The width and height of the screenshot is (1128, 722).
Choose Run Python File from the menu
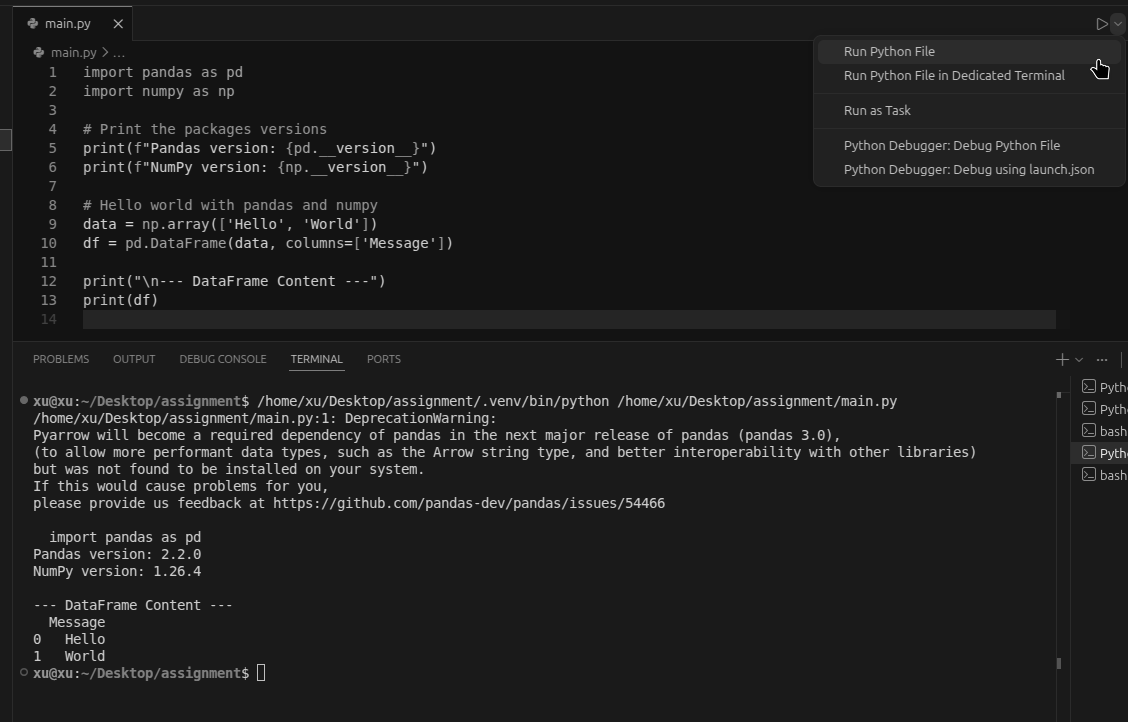pos(968,52)
